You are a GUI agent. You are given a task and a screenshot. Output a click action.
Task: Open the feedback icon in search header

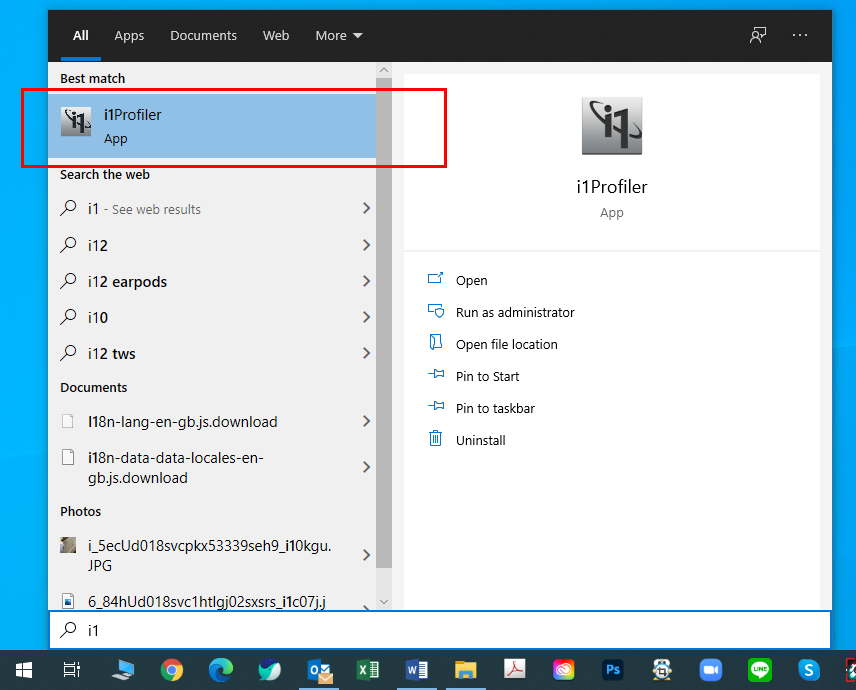pyautogui.click(x=758, y=35)
